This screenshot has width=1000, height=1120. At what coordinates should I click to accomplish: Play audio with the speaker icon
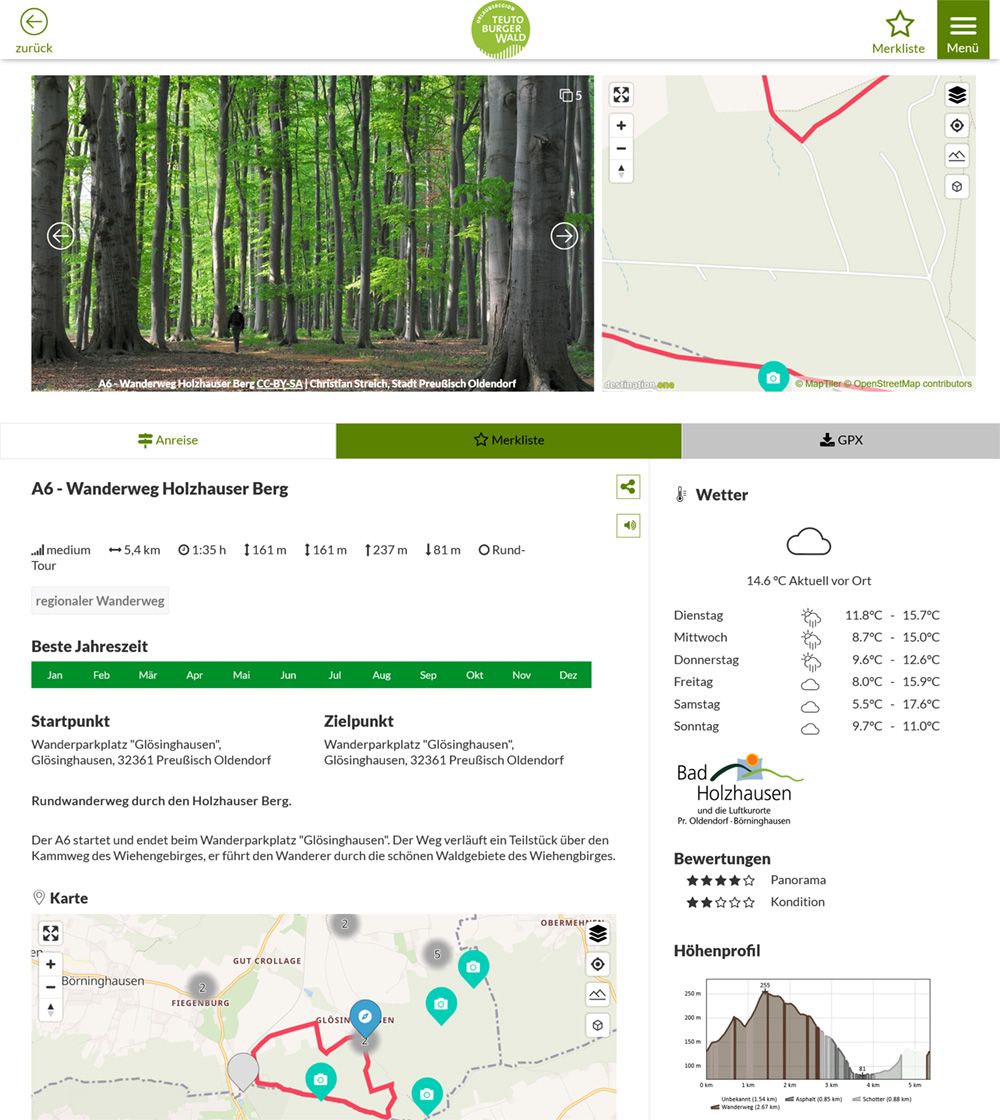pyautogui.click(x=628, y=525)
